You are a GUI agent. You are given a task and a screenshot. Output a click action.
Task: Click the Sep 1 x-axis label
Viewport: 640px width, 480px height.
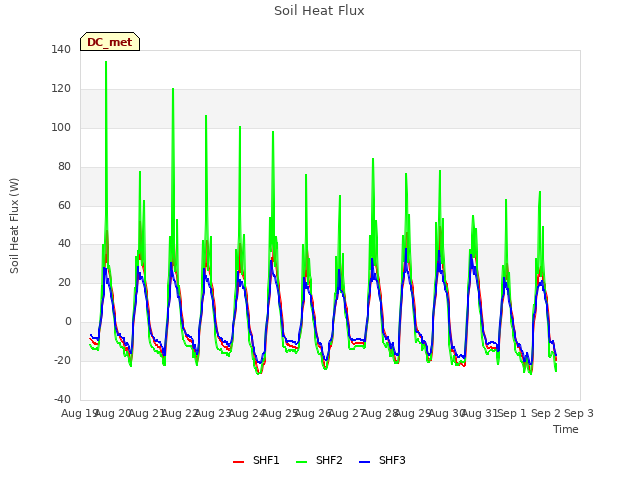(513, 413)
